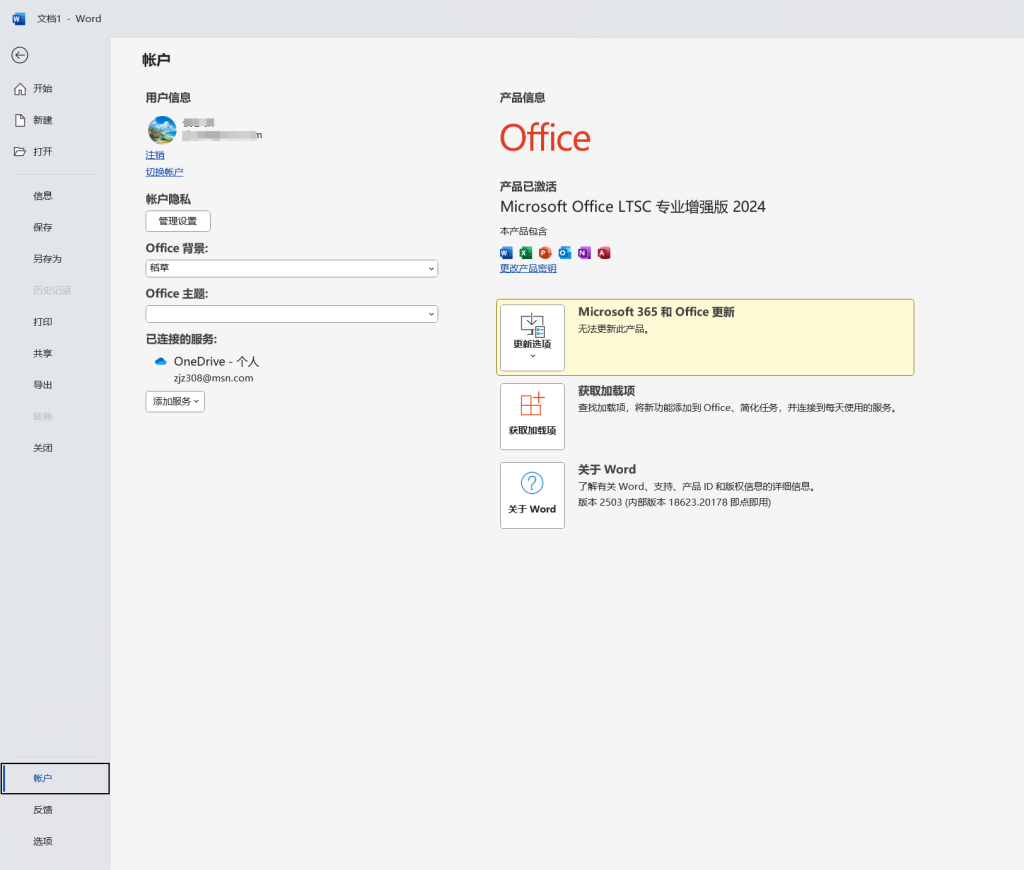
Task: Click the PowerPoint app icon
Action: 545,253
